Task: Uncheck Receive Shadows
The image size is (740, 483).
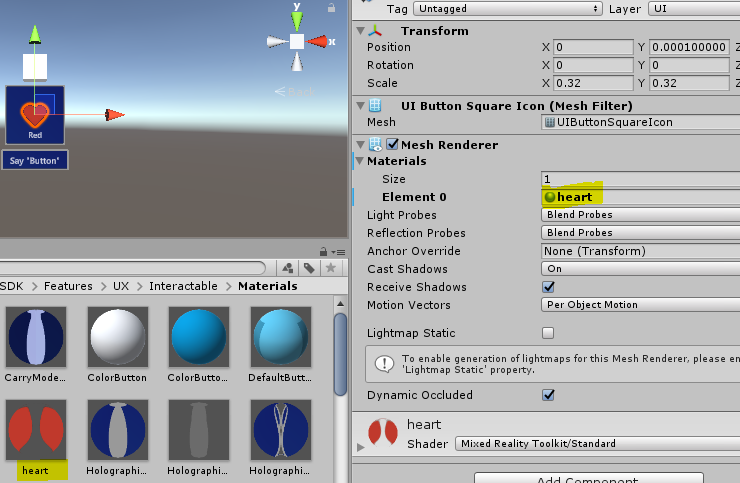Action: [x=547, y=287]
